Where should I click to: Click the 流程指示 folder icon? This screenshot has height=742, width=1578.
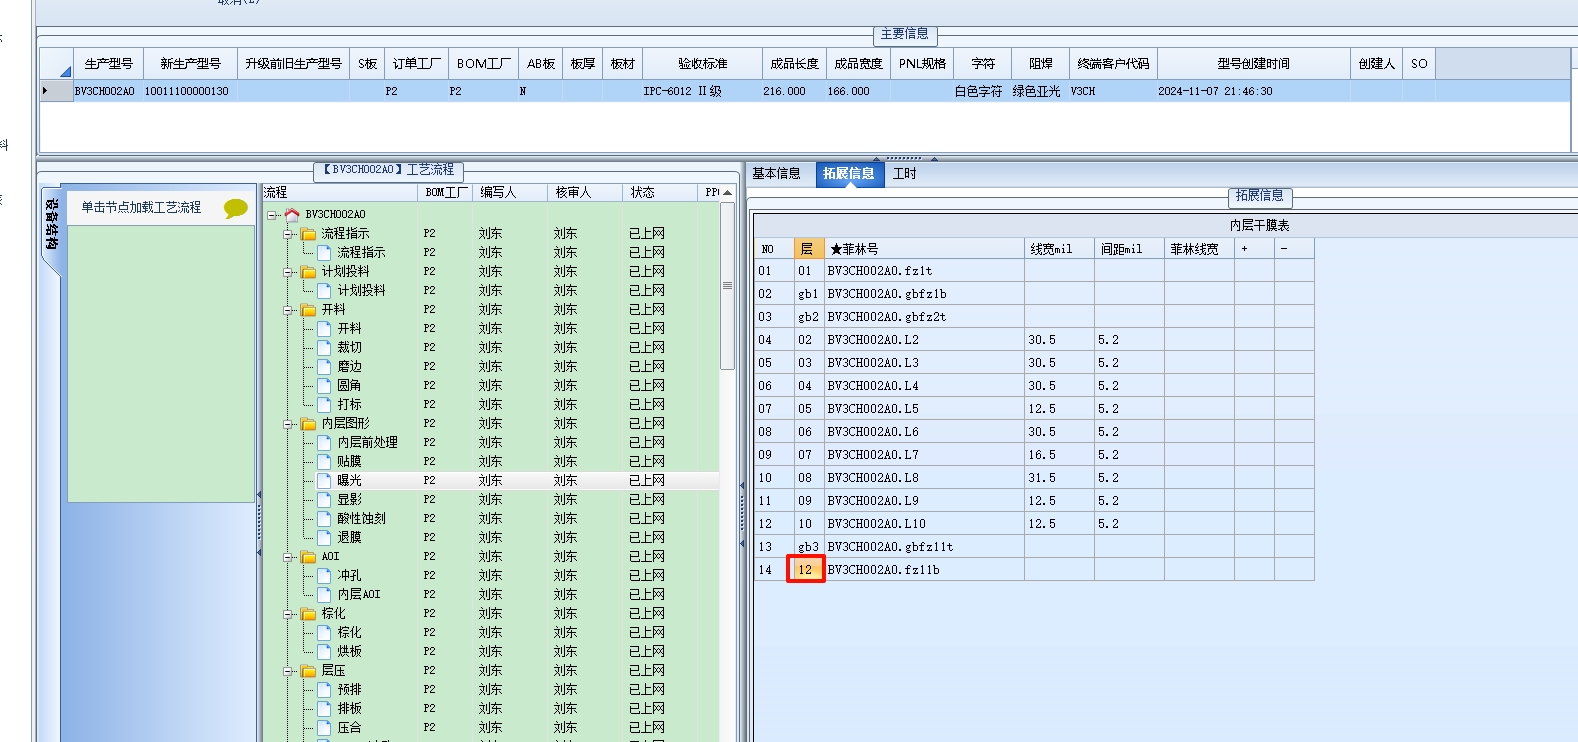pyautogui.click(x=308, y=233)
